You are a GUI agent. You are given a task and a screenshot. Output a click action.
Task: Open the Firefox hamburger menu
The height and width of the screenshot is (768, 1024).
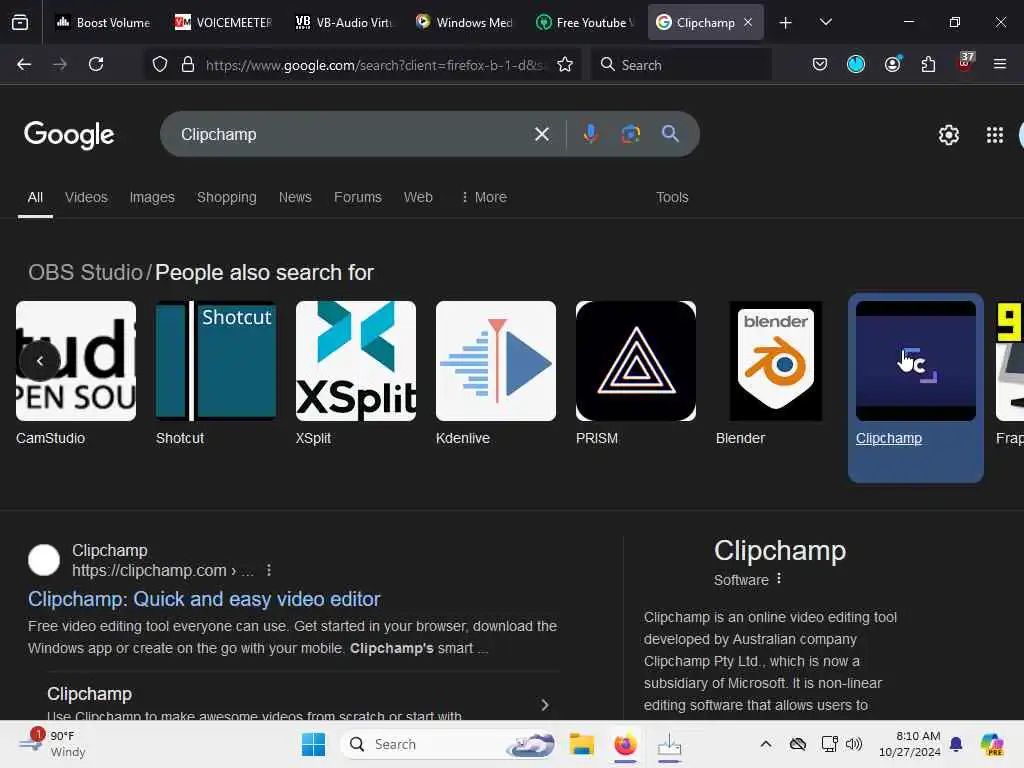click(x=1000, y=64)
